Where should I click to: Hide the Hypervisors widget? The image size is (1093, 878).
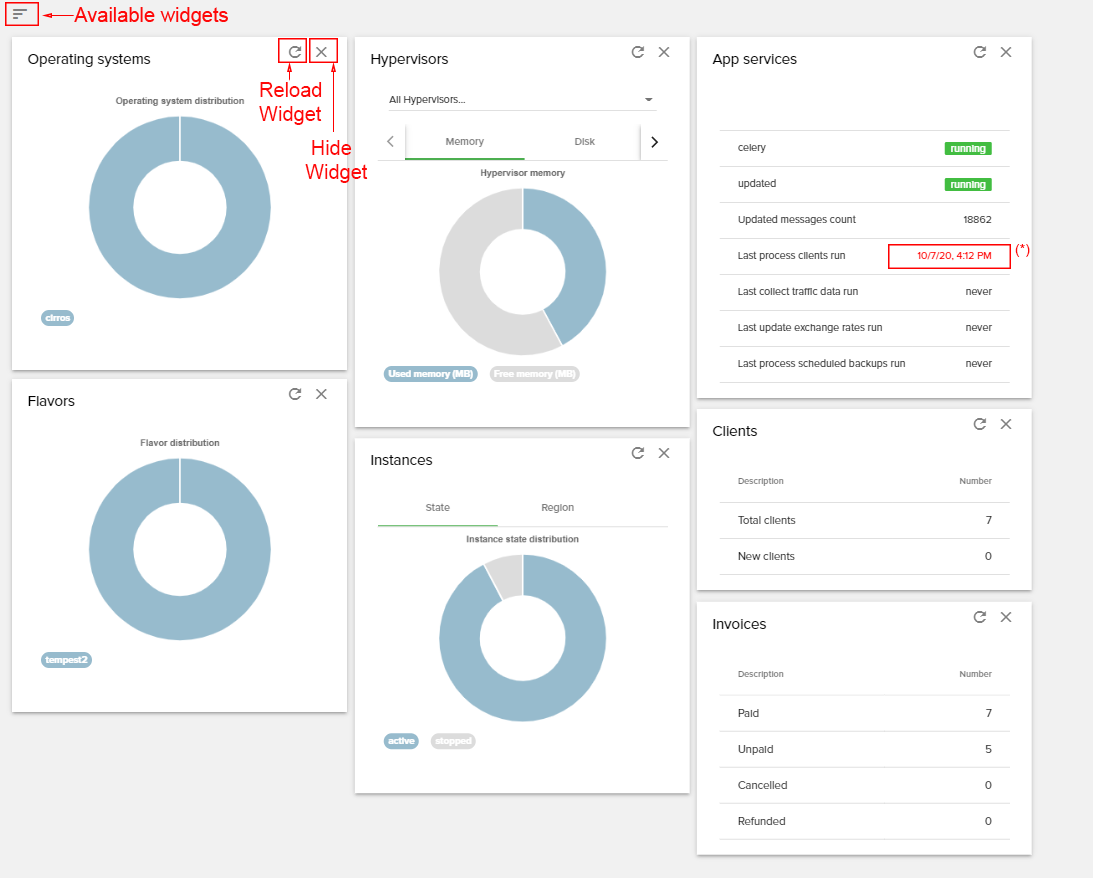coord(664,52)
